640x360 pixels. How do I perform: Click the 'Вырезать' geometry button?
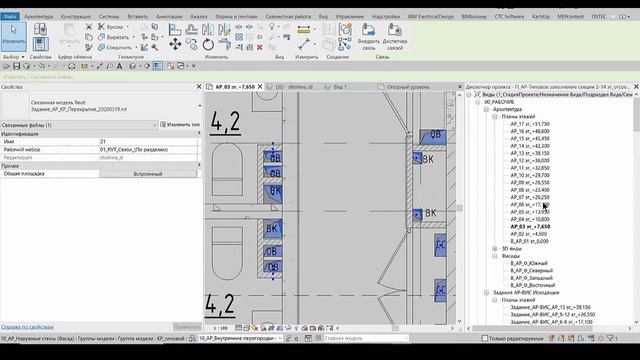(113, 37)
